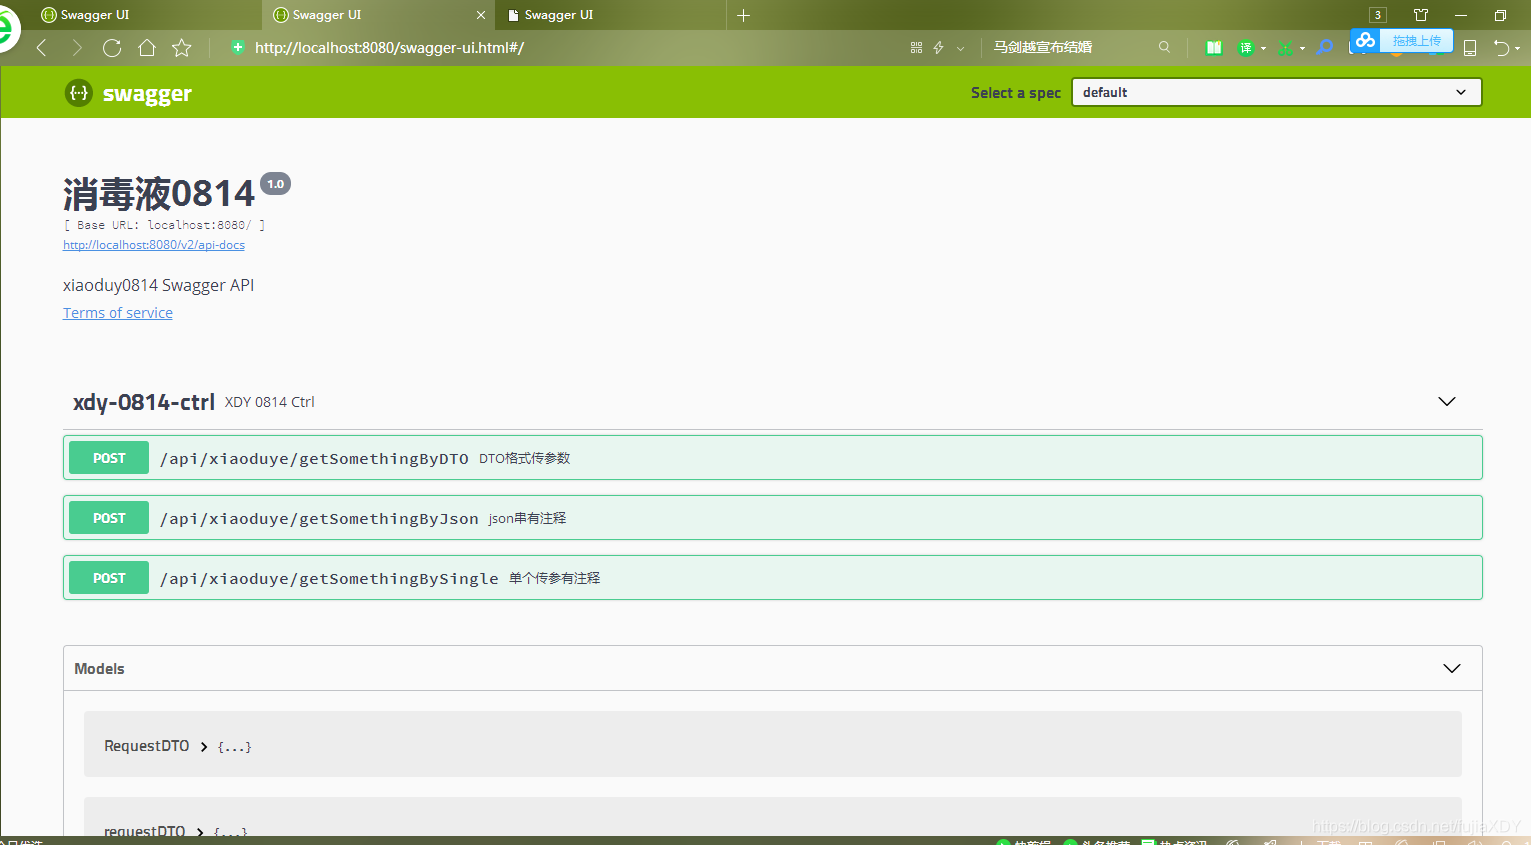This screenshot has width=1531, height=845.
Task: Click the lightning speed mode icon
Action: point(938,47)
